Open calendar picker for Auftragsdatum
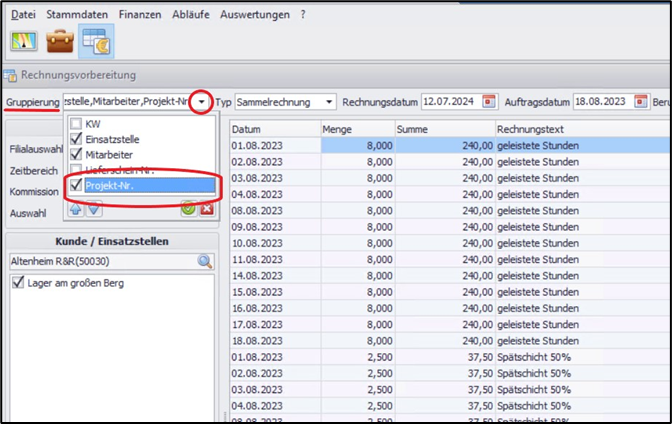 [641, 102]
